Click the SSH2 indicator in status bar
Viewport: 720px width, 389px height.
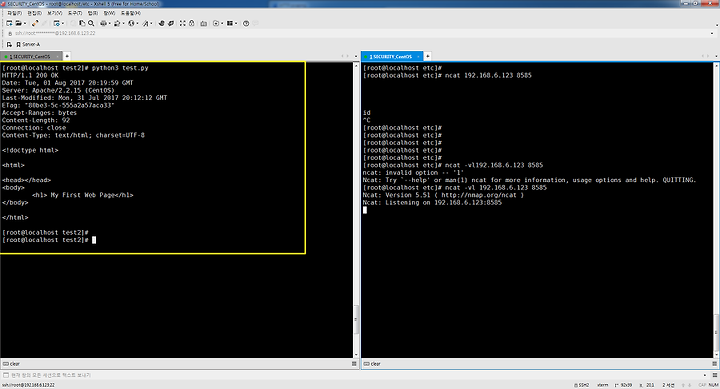(581, 385)
